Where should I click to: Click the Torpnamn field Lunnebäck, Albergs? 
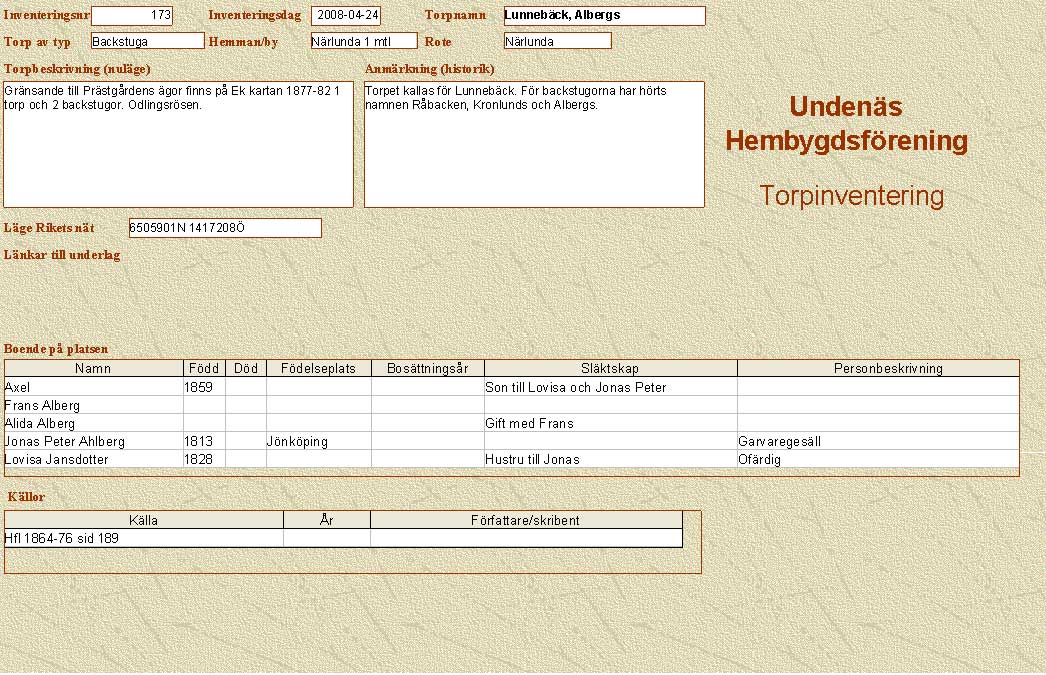(x=604, y=16)
